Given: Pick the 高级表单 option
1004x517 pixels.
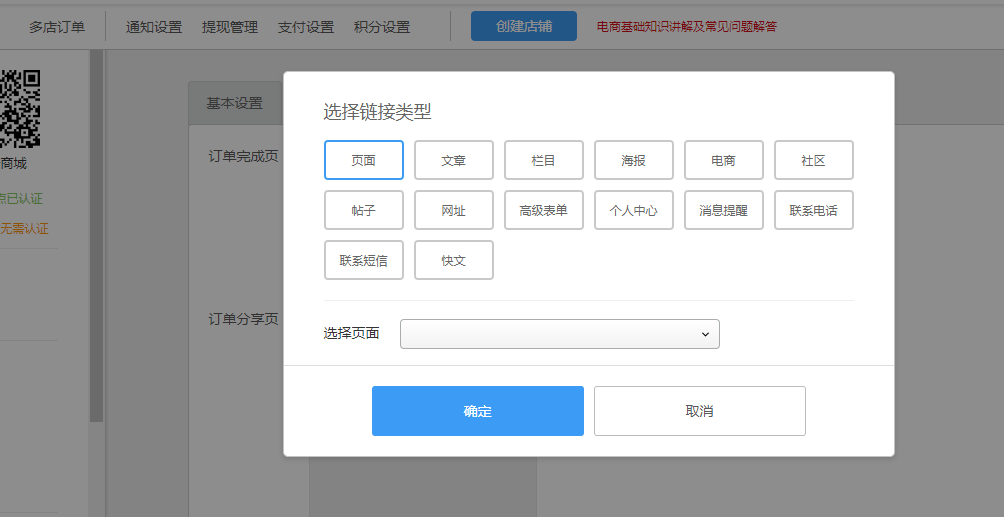Looking at the screenshot, I should 544,210.
